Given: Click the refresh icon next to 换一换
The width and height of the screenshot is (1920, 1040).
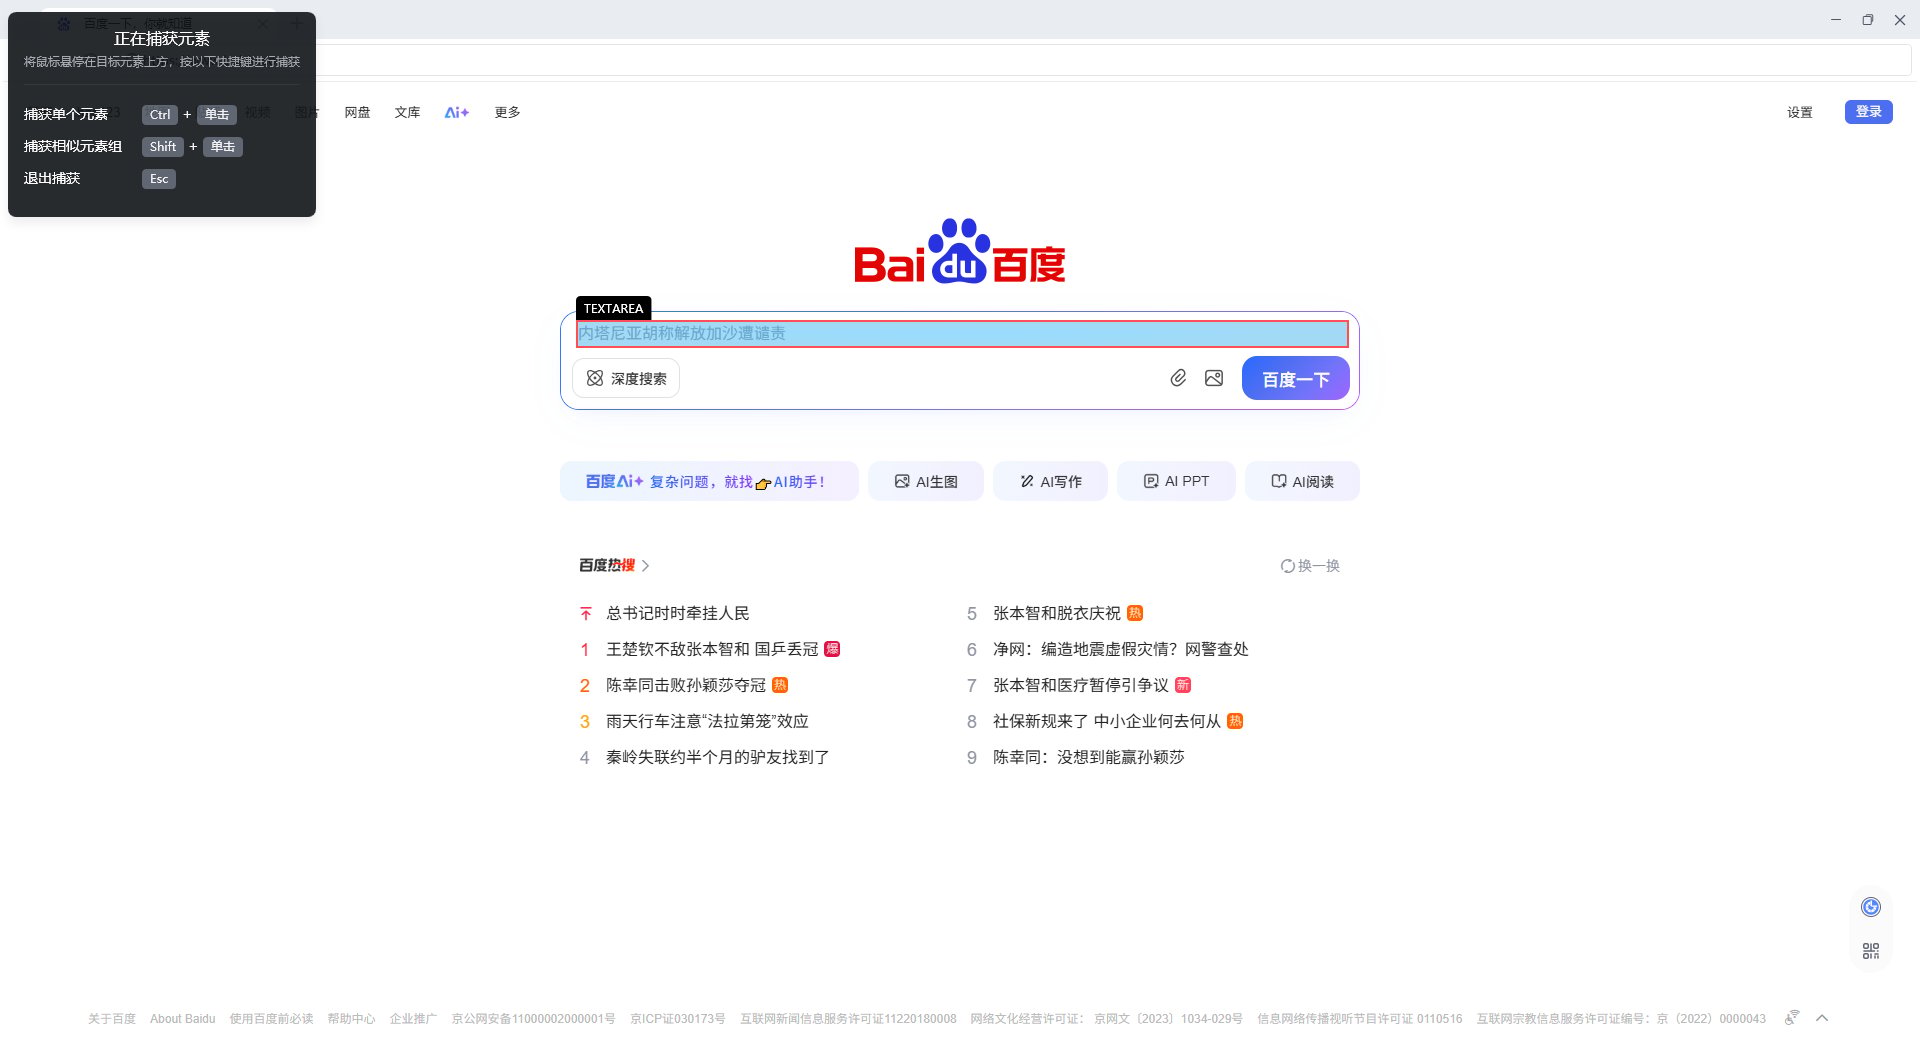Looking at the screenshot, I should pos(1288,566).
